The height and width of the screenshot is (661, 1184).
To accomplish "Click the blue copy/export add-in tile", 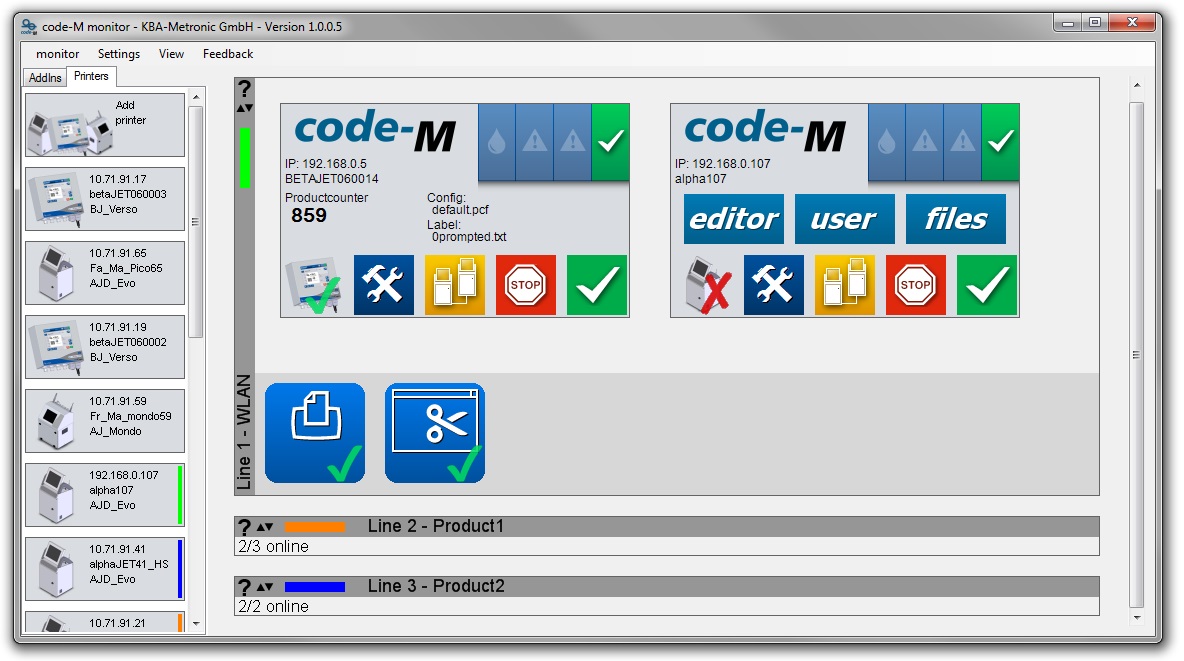I will 315,433.
